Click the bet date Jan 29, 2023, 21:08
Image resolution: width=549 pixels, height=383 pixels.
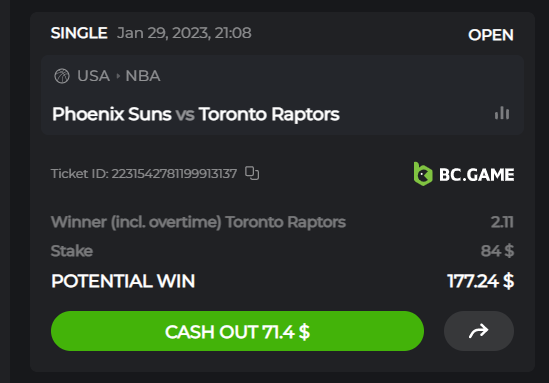coord(184,33)
